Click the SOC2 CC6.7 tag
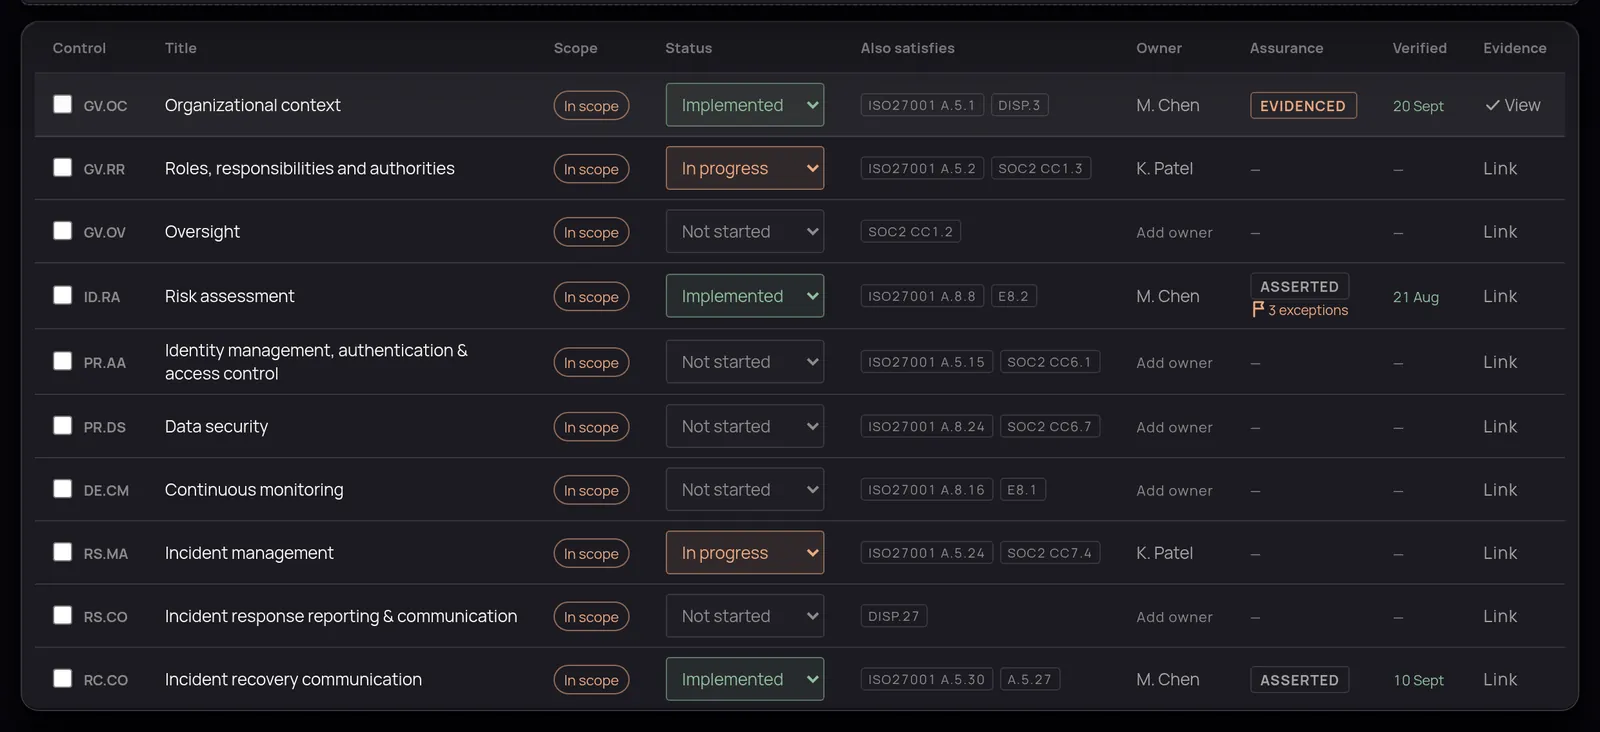This screenshot has height=732, width=1600. 1050,426
